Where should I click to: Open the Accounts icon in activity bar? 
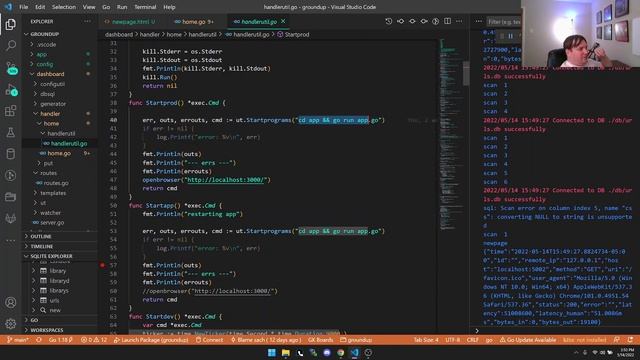pos(11,302)
